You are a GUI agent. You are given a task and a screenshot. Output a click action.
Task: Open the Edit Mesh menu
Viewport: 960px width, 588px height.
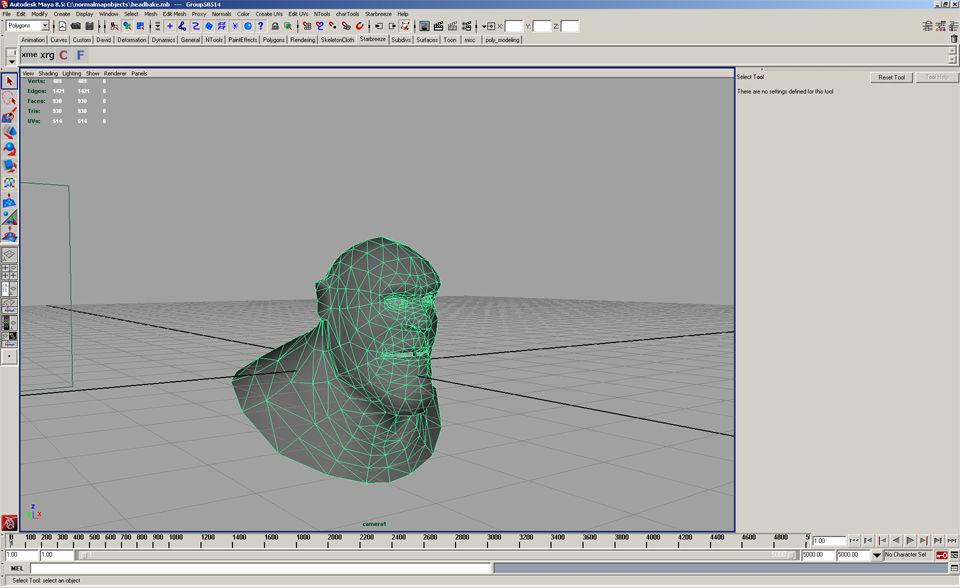coord(174,13)
